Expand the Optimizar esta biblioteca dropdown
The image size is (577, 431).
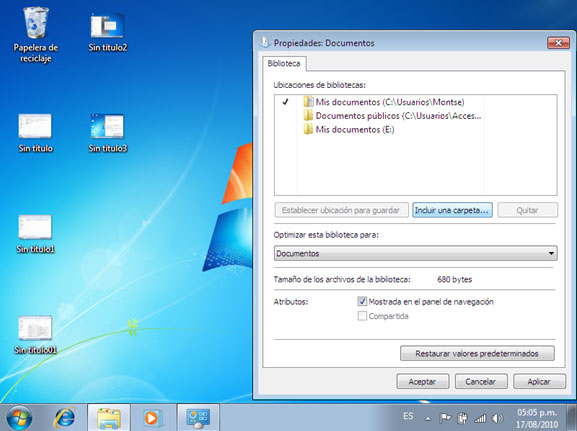415,253
